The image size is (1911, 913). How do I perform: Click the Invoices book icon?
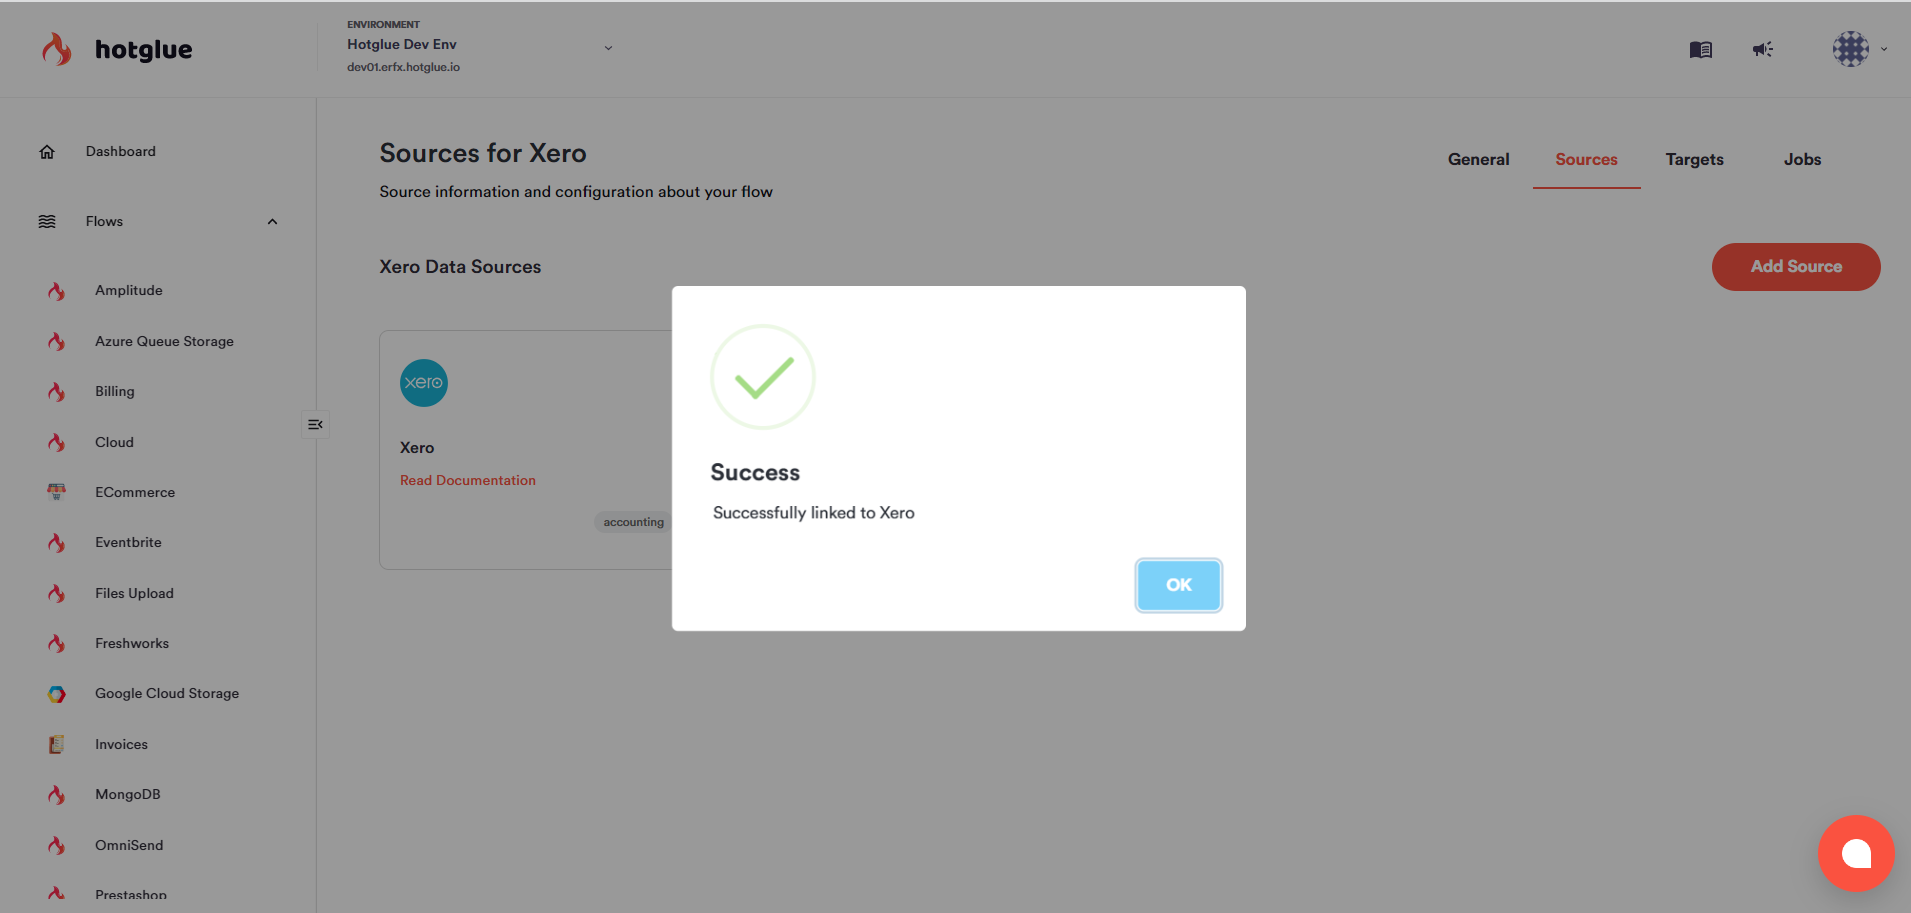(x=57, y=744)
